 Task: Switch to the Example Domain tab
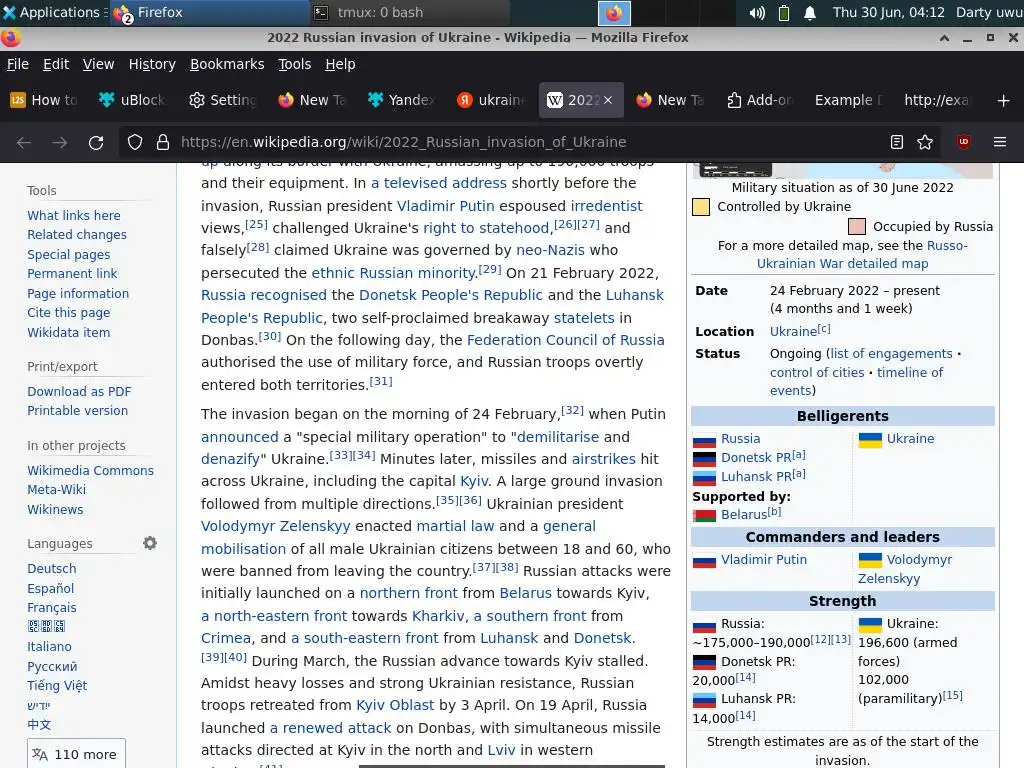848,100
